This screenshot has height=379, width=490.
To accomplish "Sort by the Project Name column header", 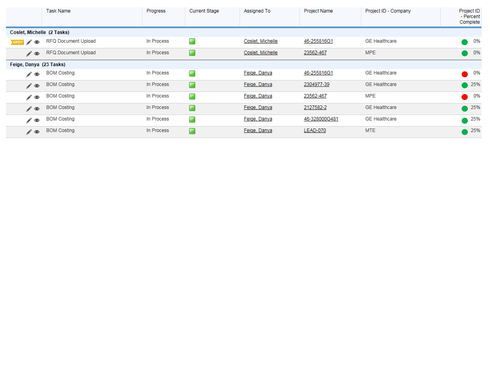I will coord(318,11).
